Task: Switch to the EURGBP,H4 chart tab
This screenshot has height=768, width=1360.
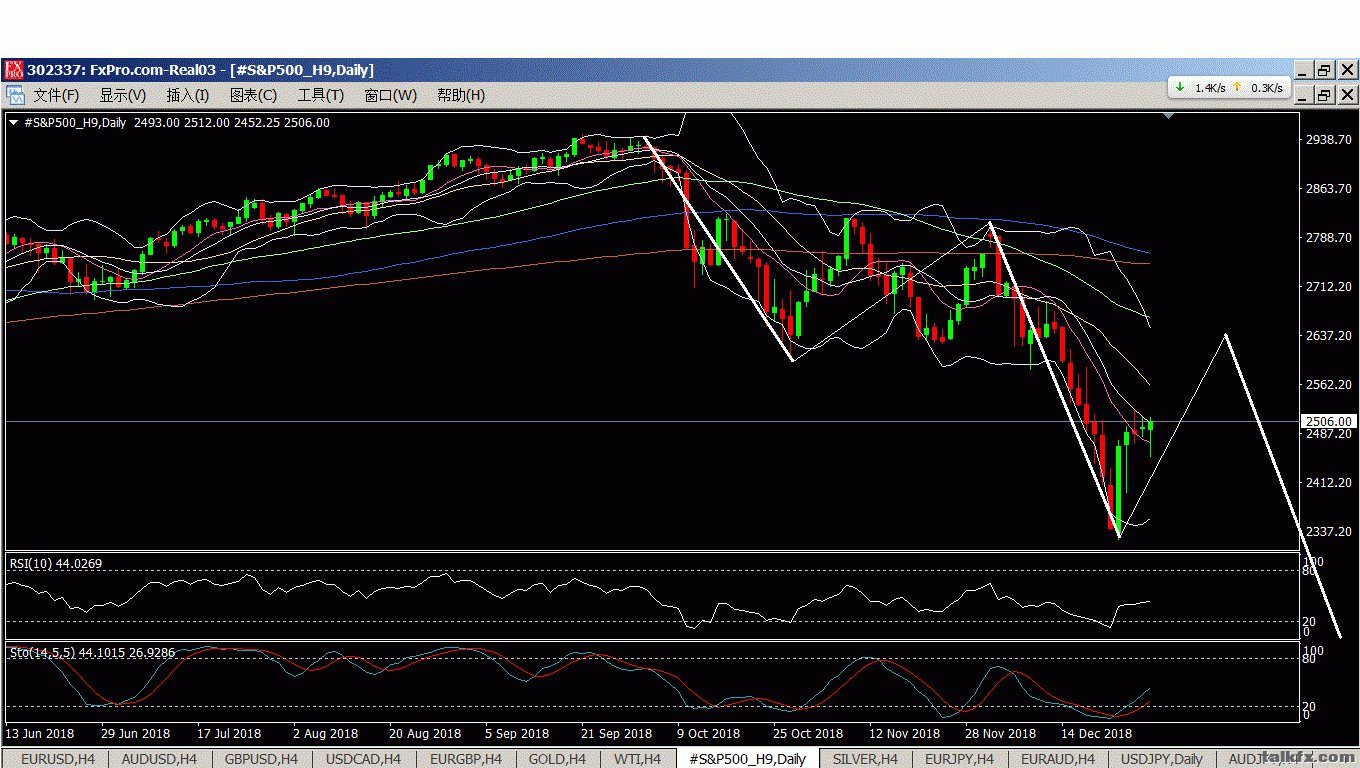Action: (x=466, y=759)
